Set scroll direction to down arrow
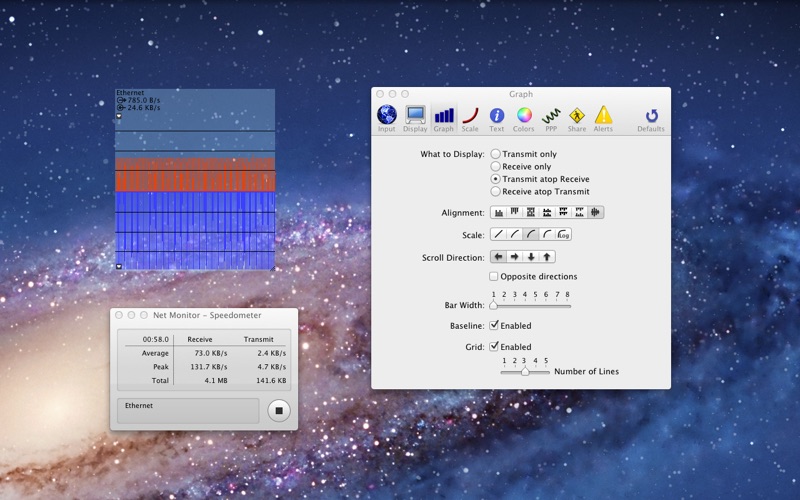 [x=531, y=257]
